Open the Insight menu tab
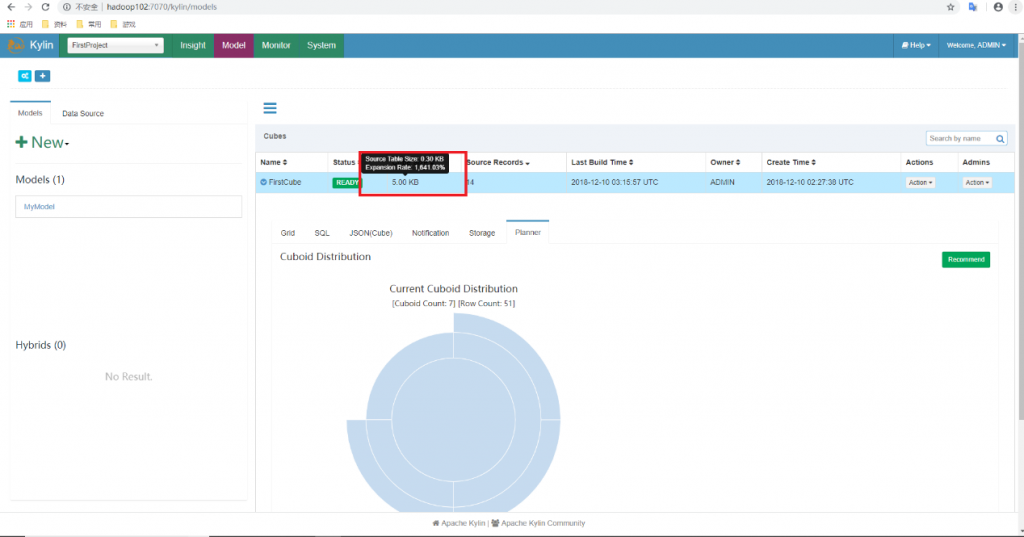The width and height of the screenshot is (1024, 537). click(x=193, y=46)
